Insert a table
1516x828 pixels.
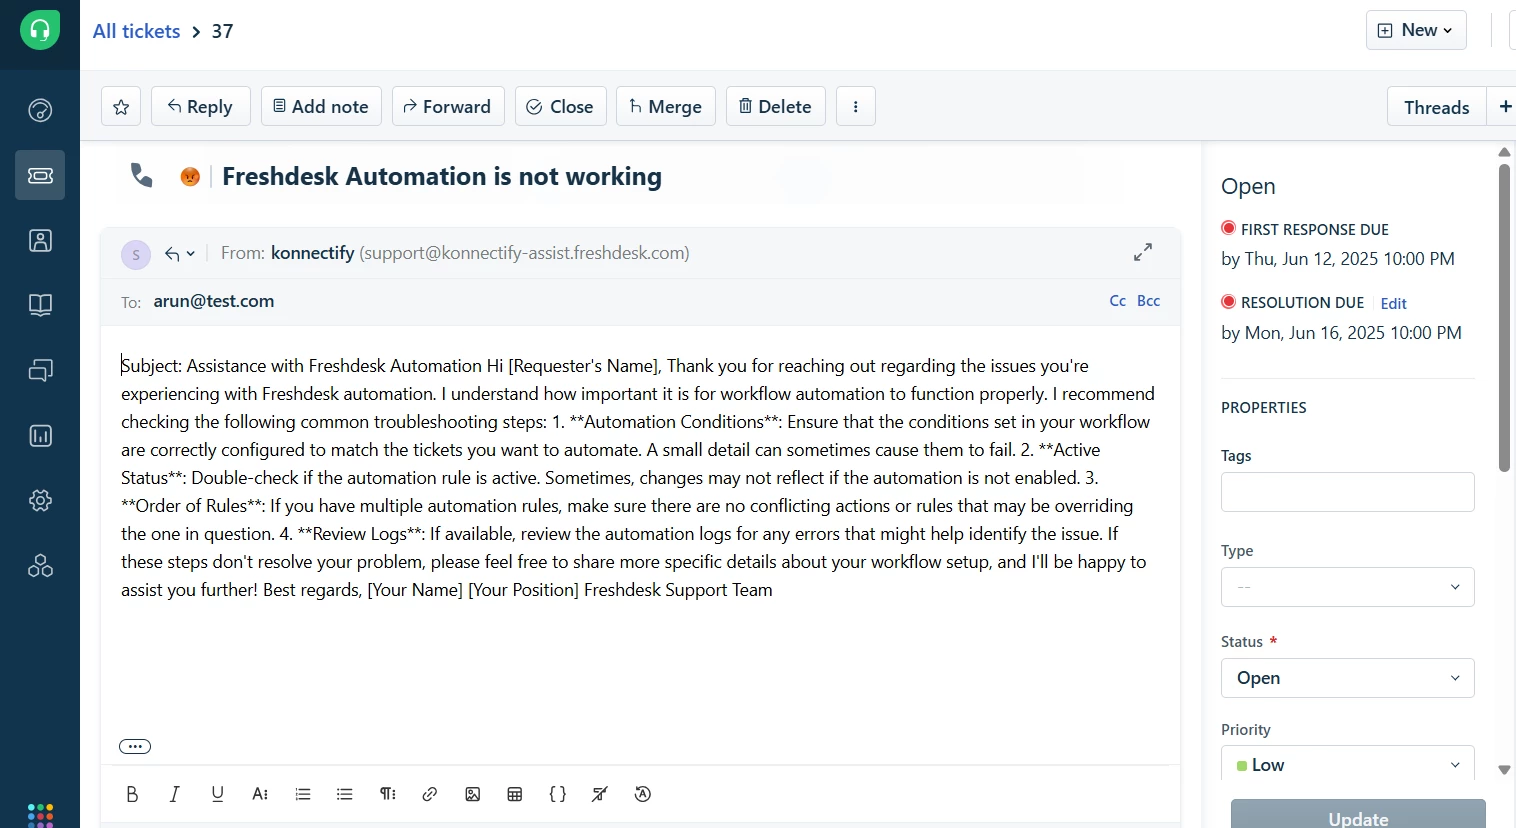(515, 794)
